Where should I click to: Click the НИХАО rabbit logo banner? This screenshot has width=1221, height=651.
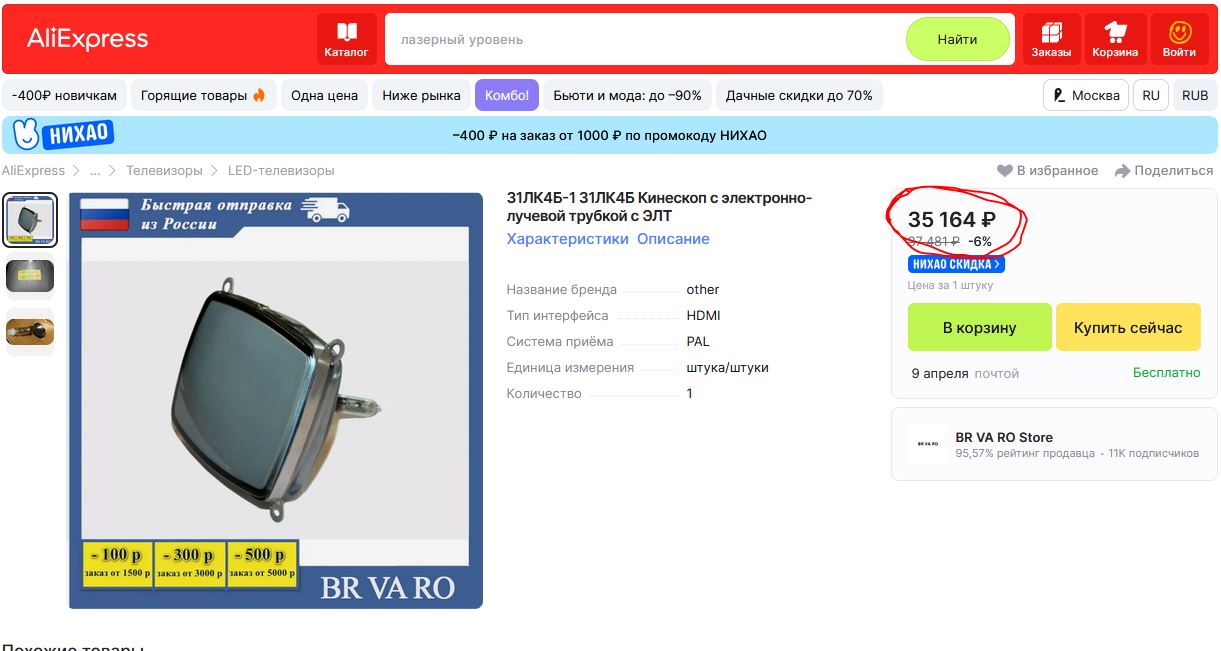pos(58,134)
